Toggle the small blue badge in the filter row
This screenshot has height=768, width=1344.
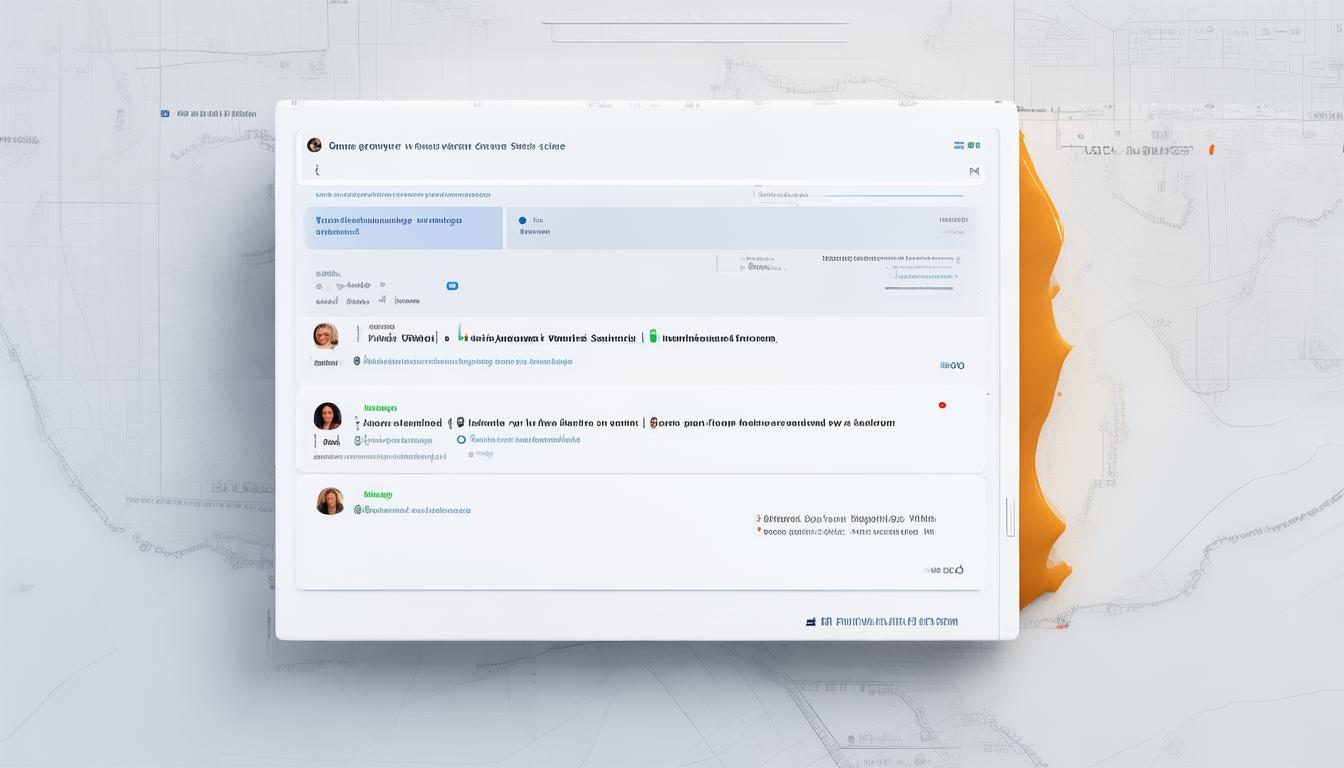[452, 286]
